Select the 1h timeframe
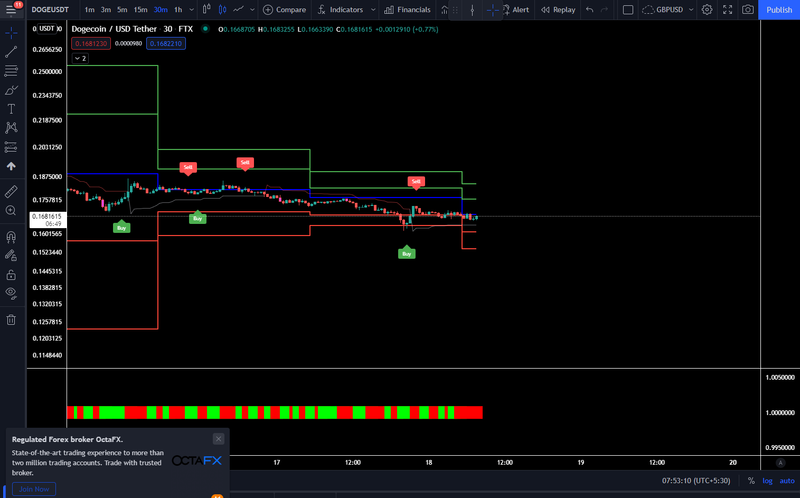 [178, 10]
